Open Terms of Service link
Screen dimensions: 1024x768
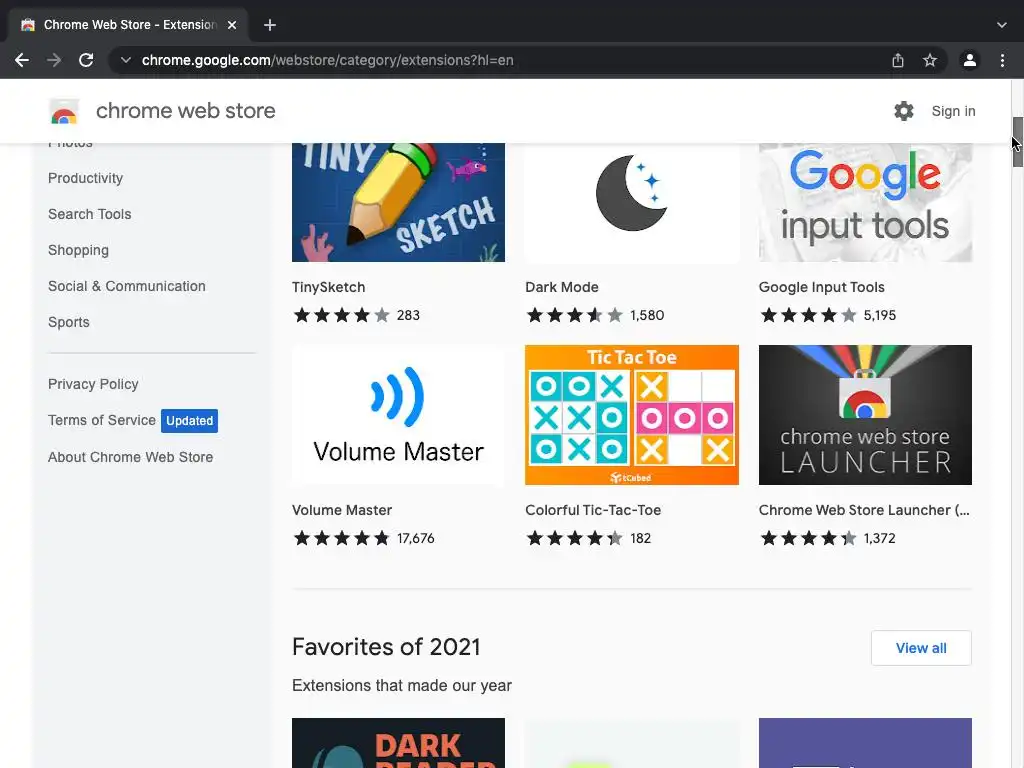(x=102, y=420)
